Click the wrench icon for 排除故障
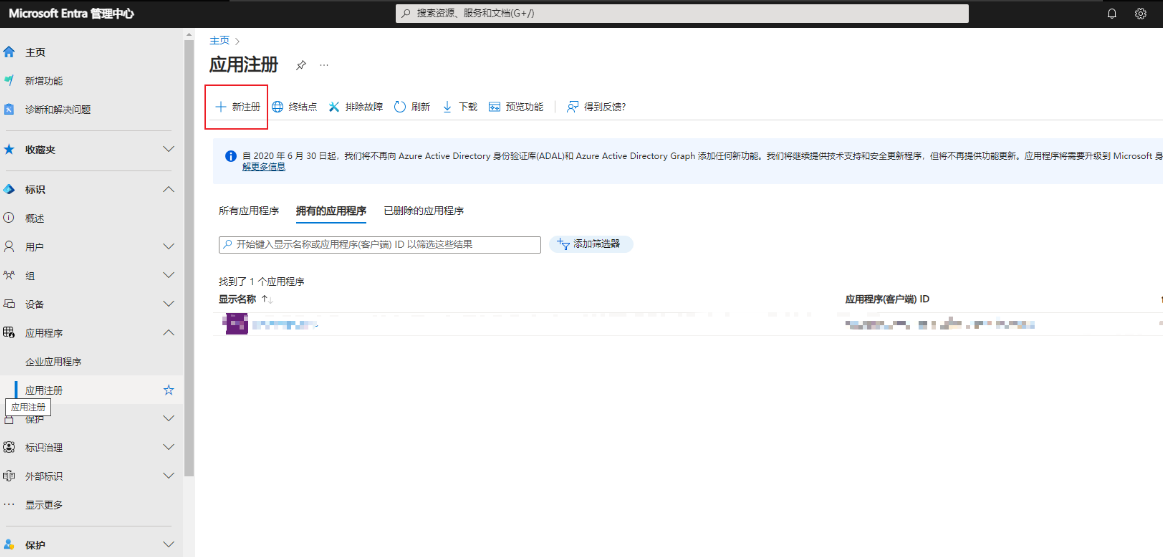1163x557 pixels. (334, 107)
